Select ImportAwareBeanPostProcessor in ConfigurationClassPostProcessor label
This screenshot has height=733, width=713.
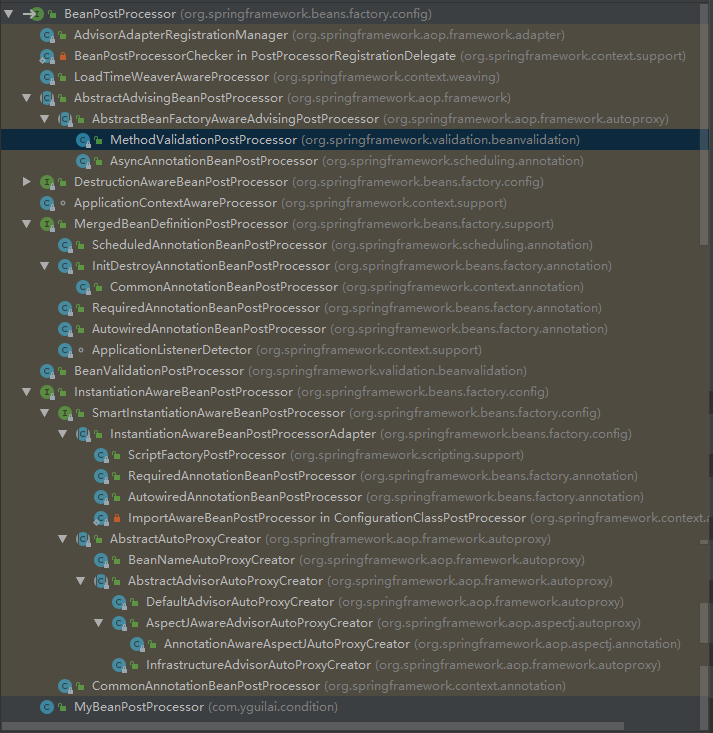(327, 518)
